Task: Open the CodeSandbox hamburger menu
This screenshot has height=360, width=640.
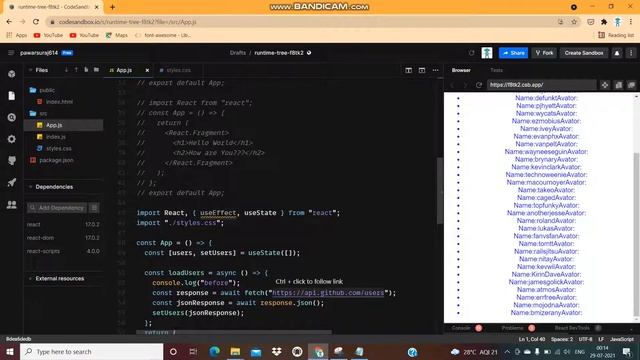Action: [x=11, y=53]
